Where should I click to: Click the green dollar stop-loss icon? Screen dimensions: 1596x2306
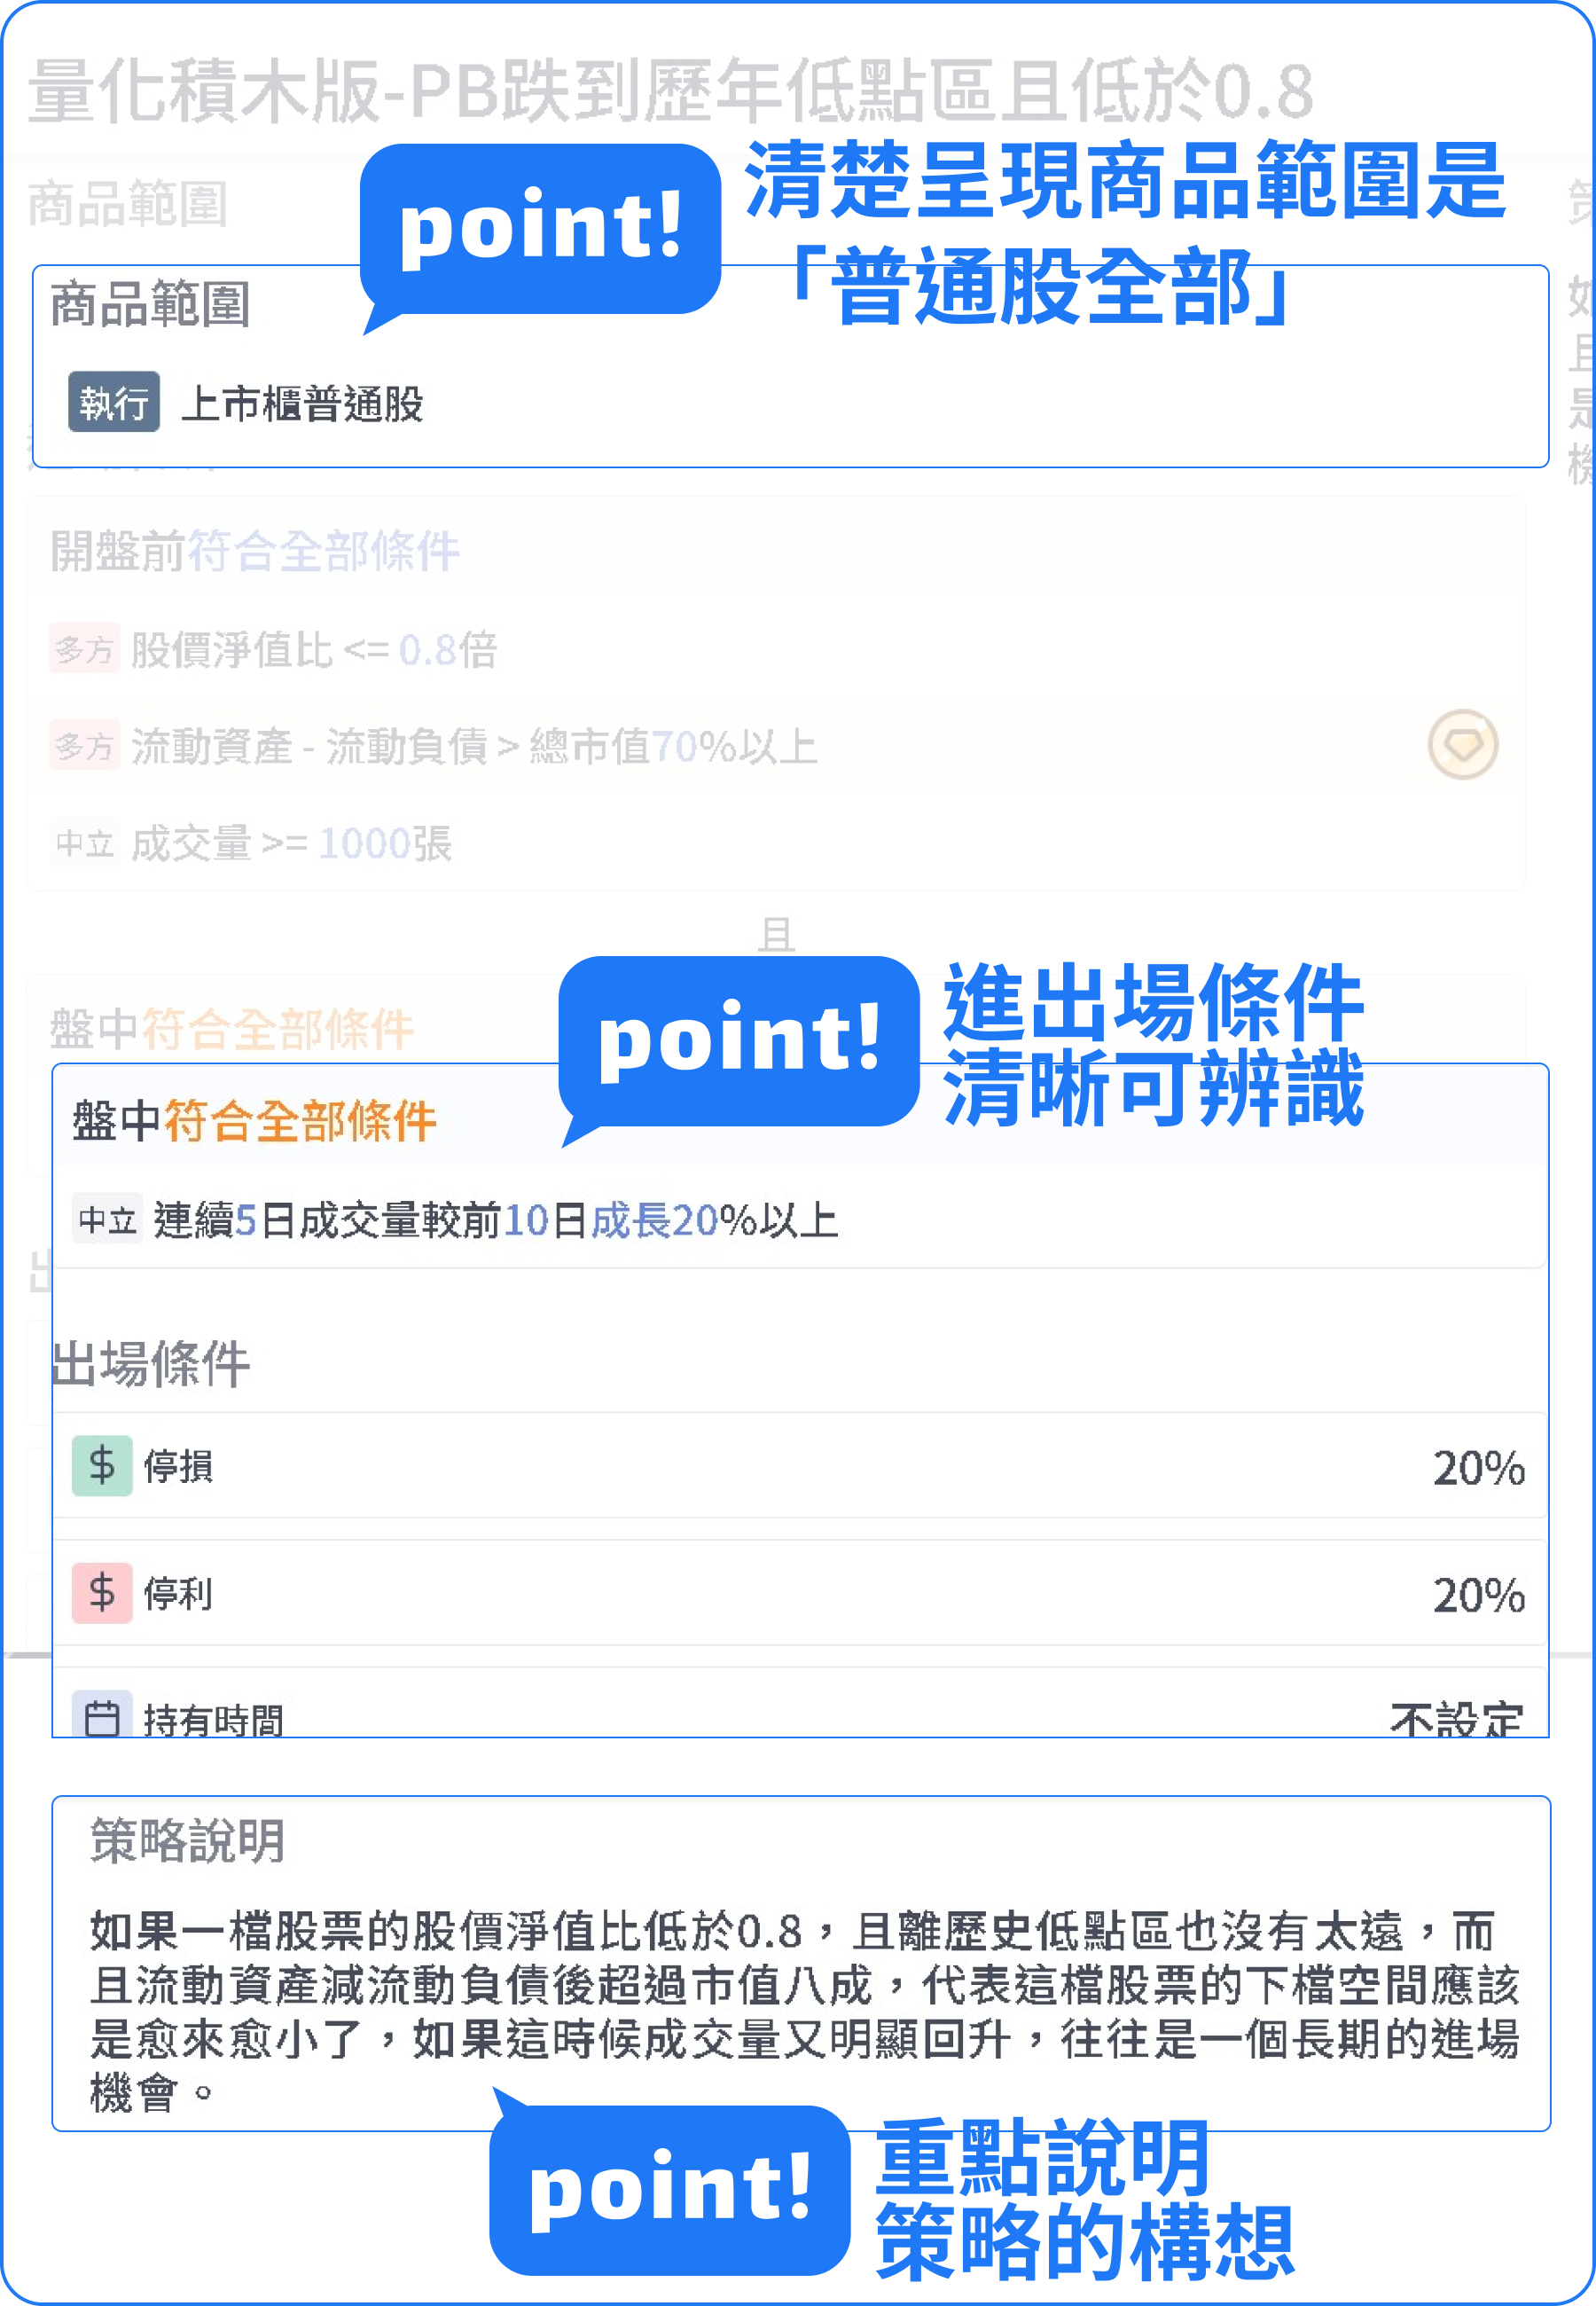tap(101, 1466)
